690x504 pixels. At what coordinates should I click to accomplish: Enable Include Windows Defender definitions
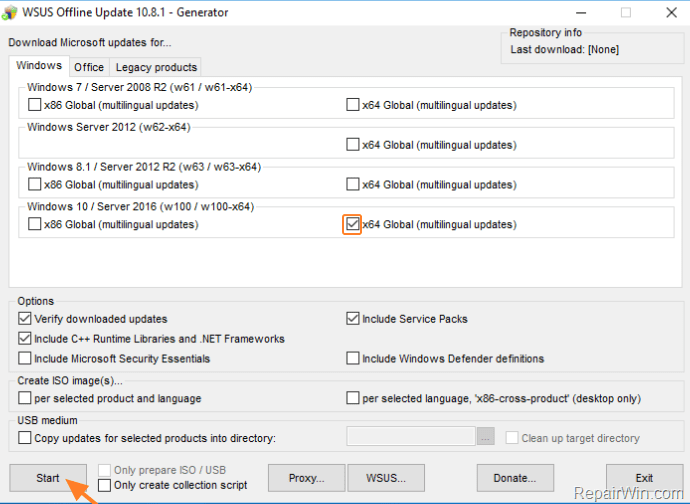point(352,358)
